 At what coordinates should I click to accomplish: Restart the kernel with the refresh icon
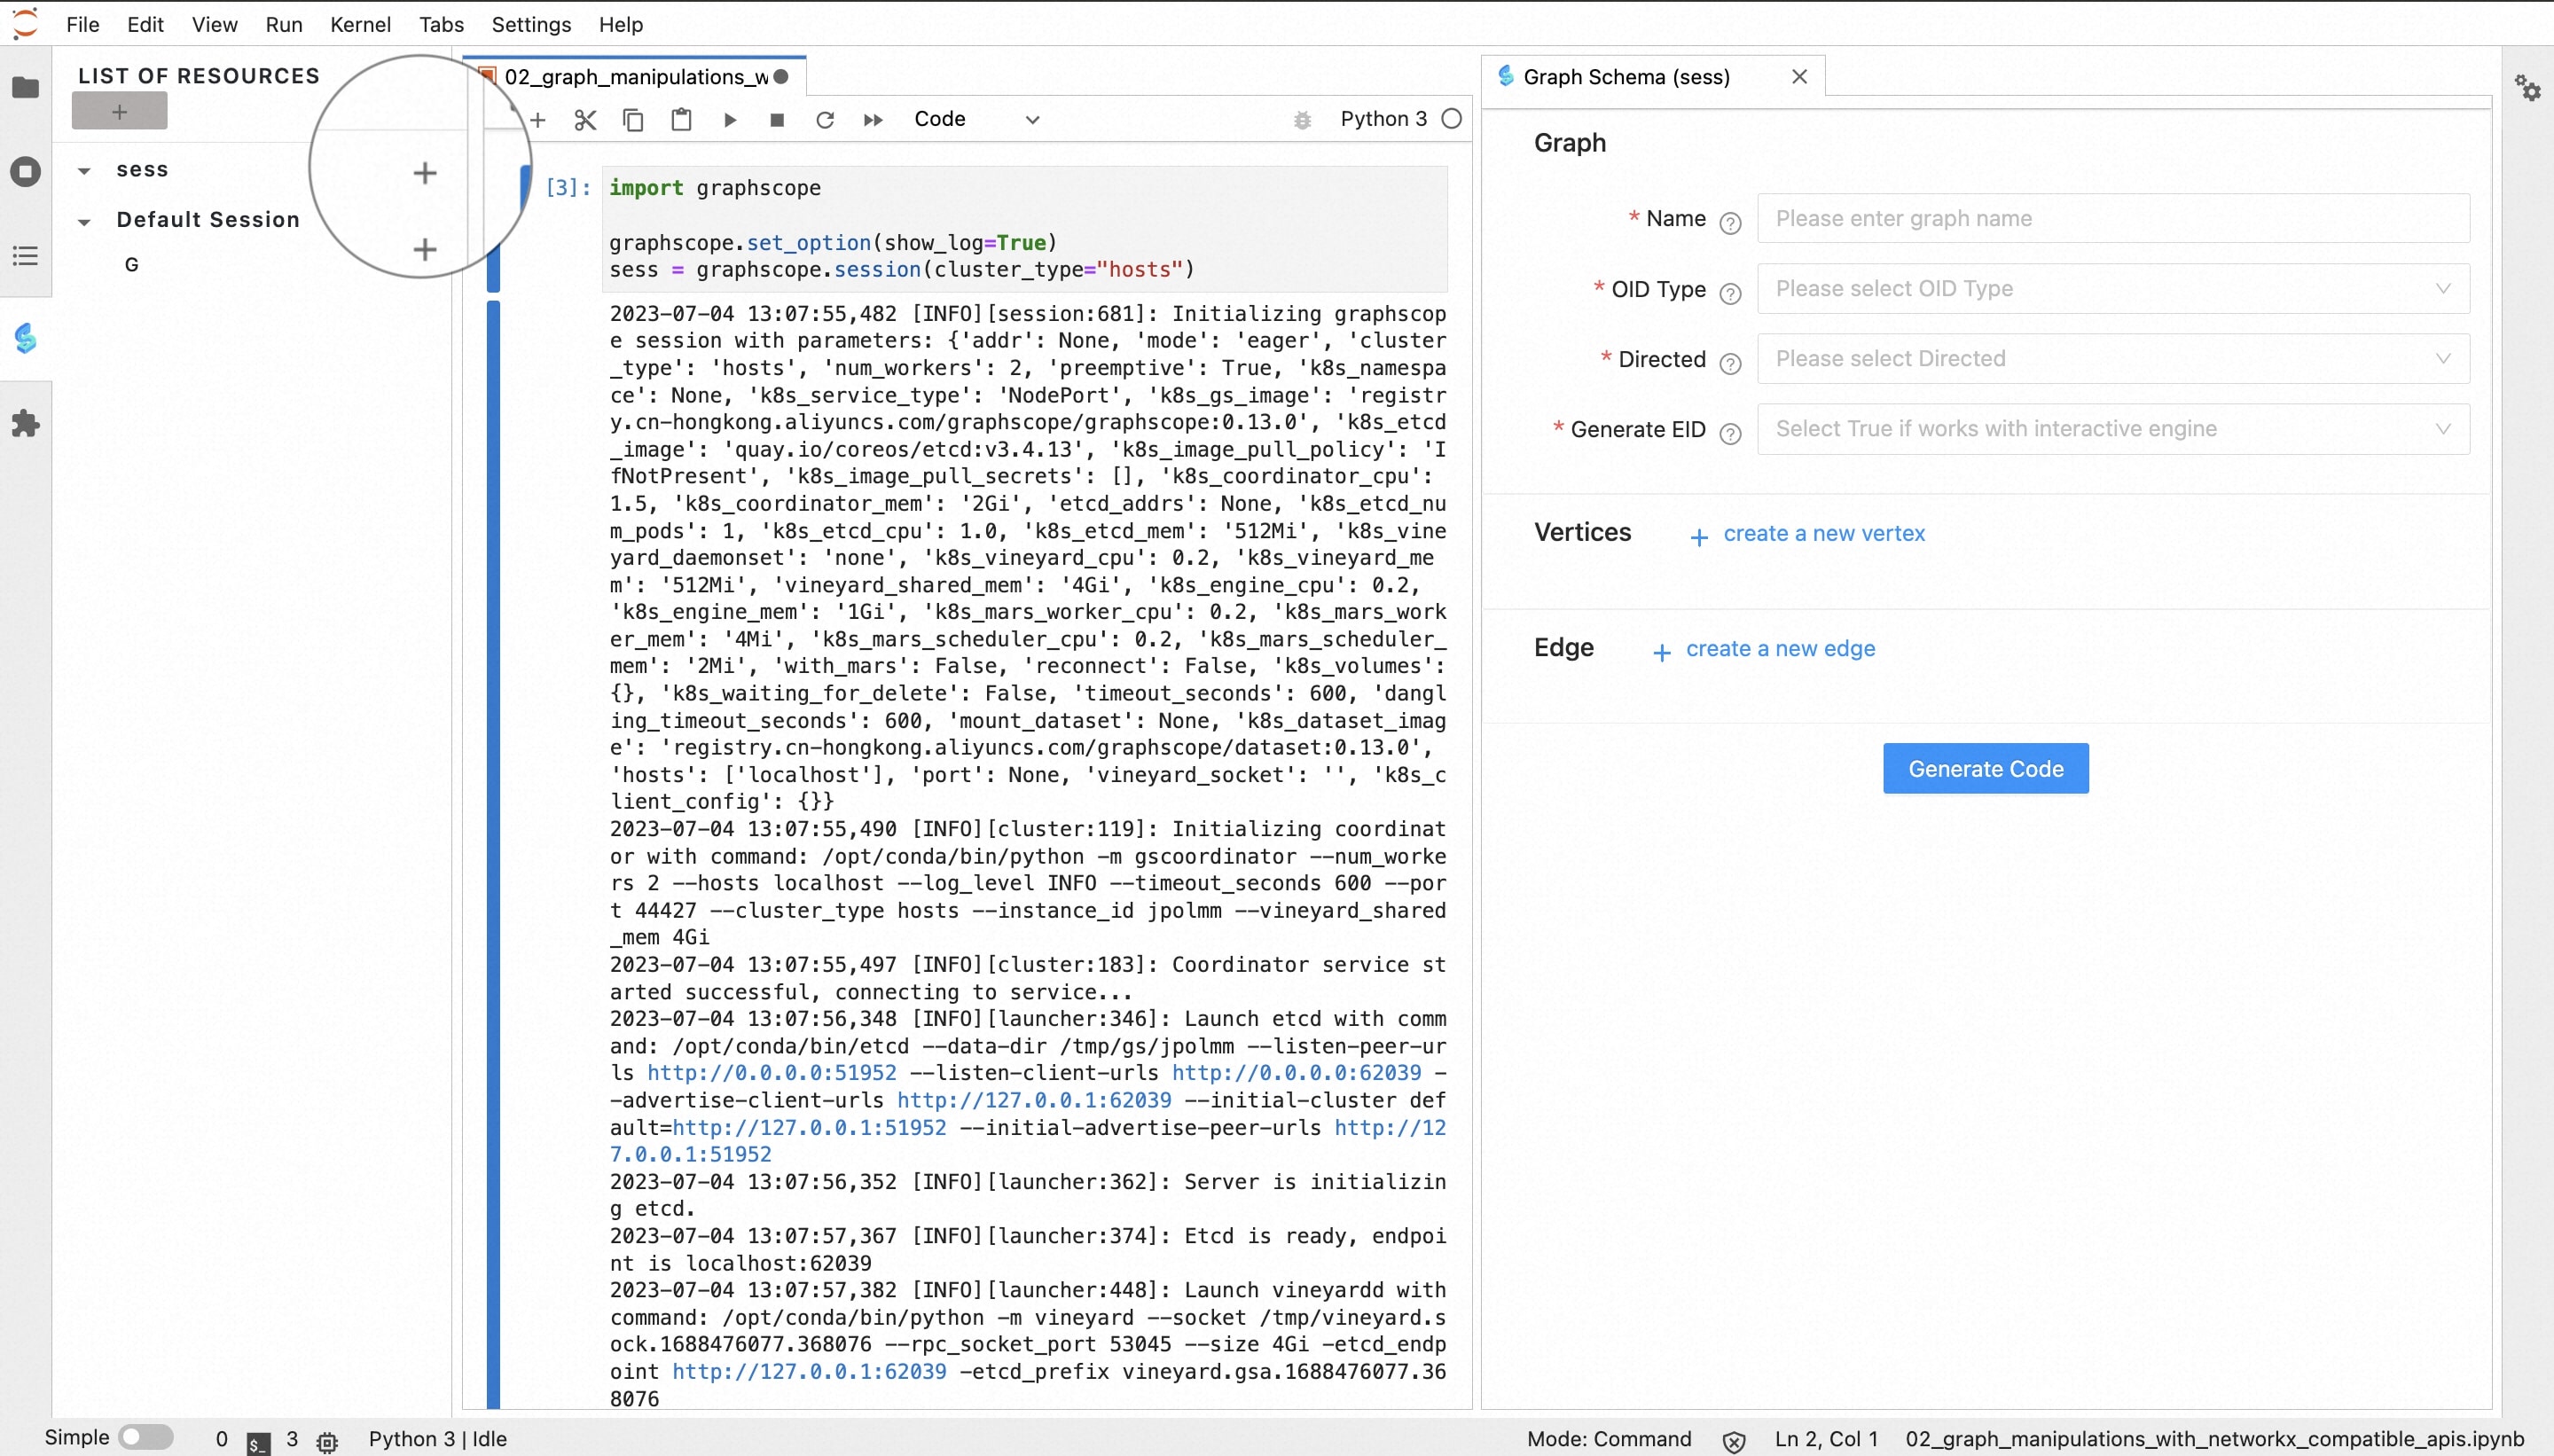point(825,119)
